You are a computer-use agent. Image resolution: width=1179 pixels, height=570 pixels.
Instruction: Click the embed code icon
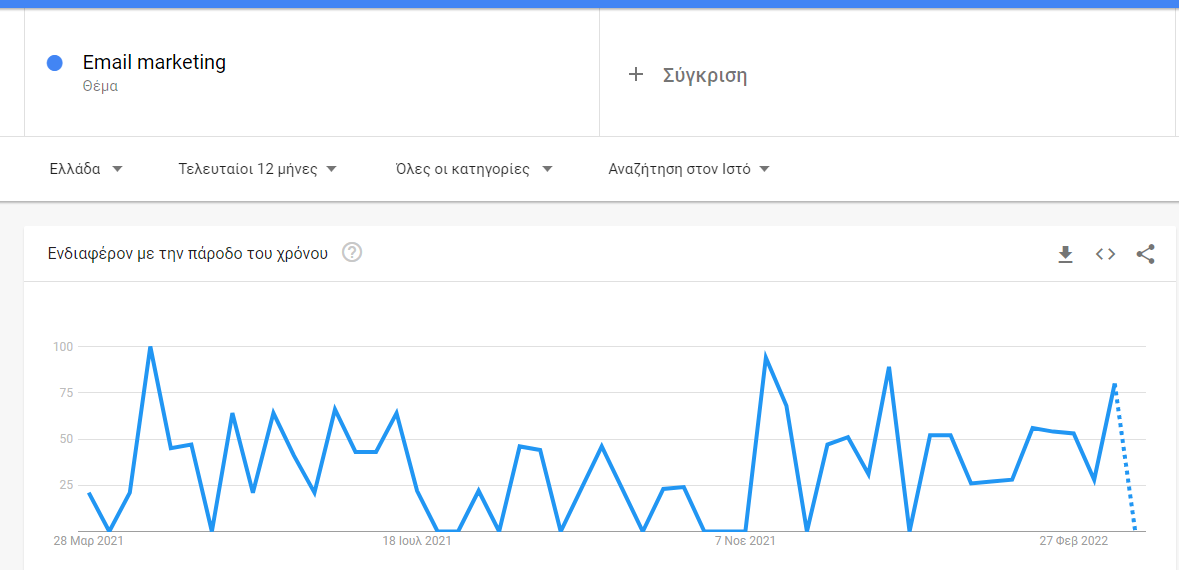1105,254
